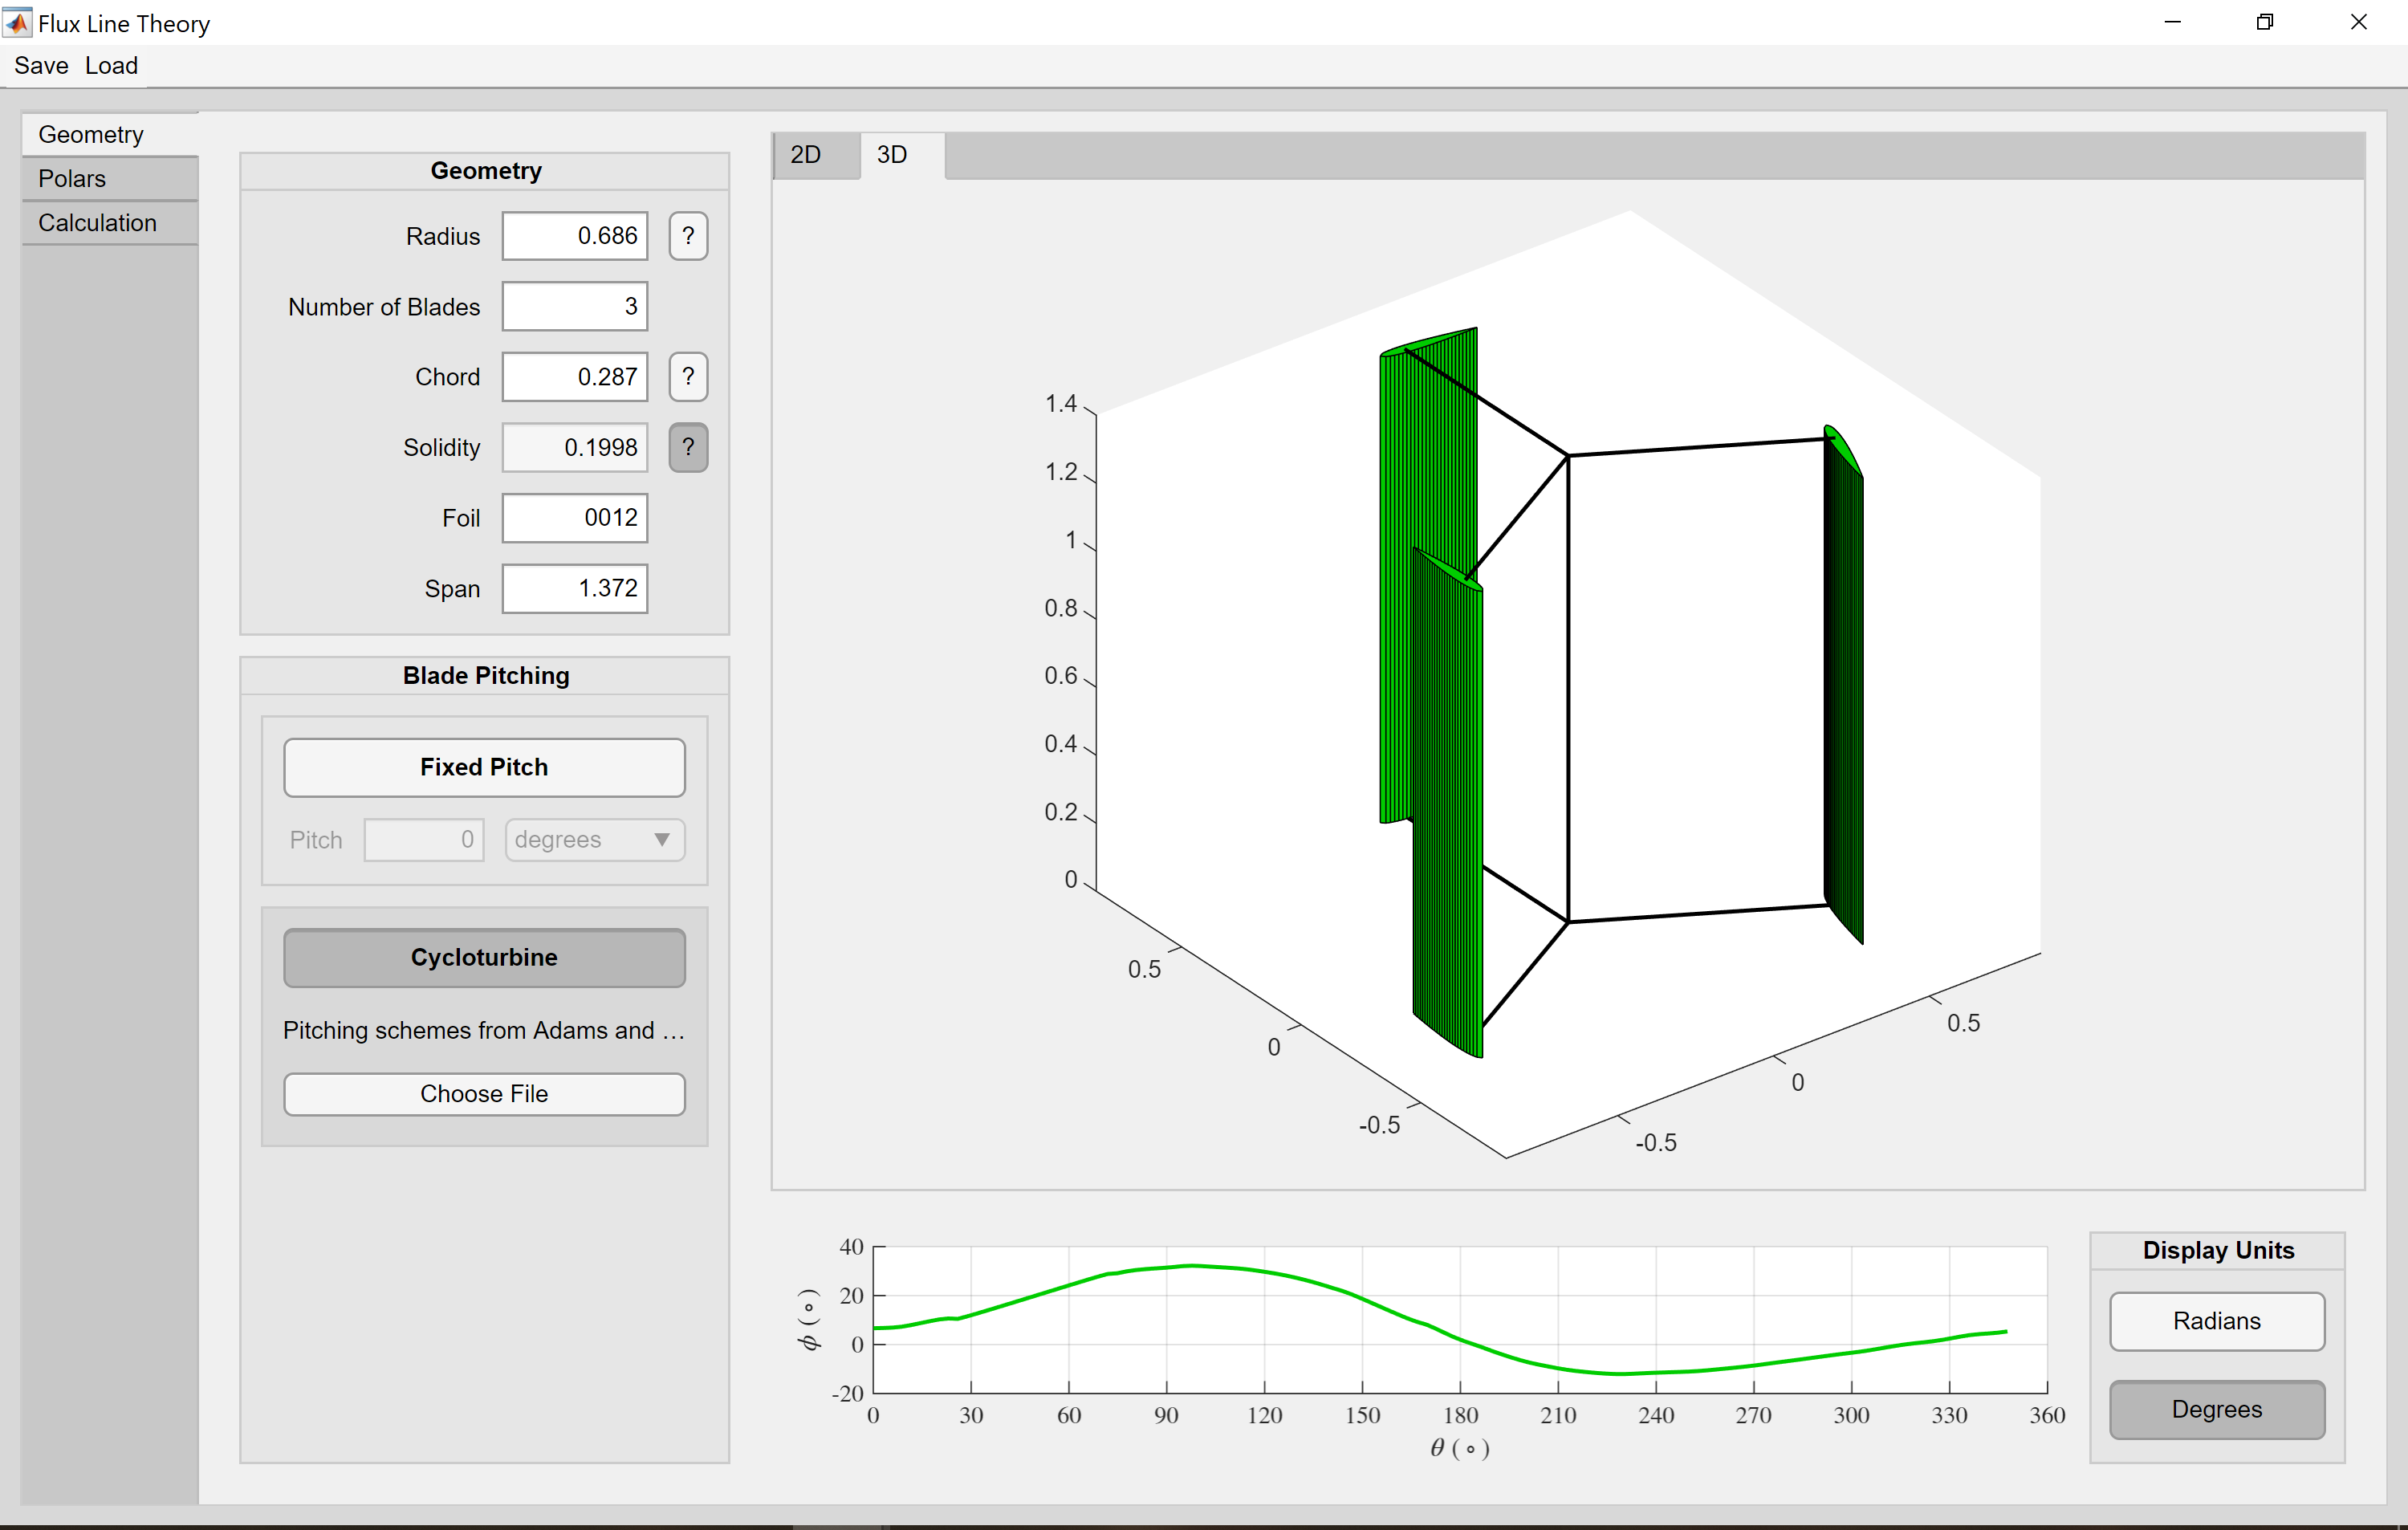Click the help icon next to Solidity
Image resolution: width=2408 pixels, height=1530 pixels.
click(688, 447)
